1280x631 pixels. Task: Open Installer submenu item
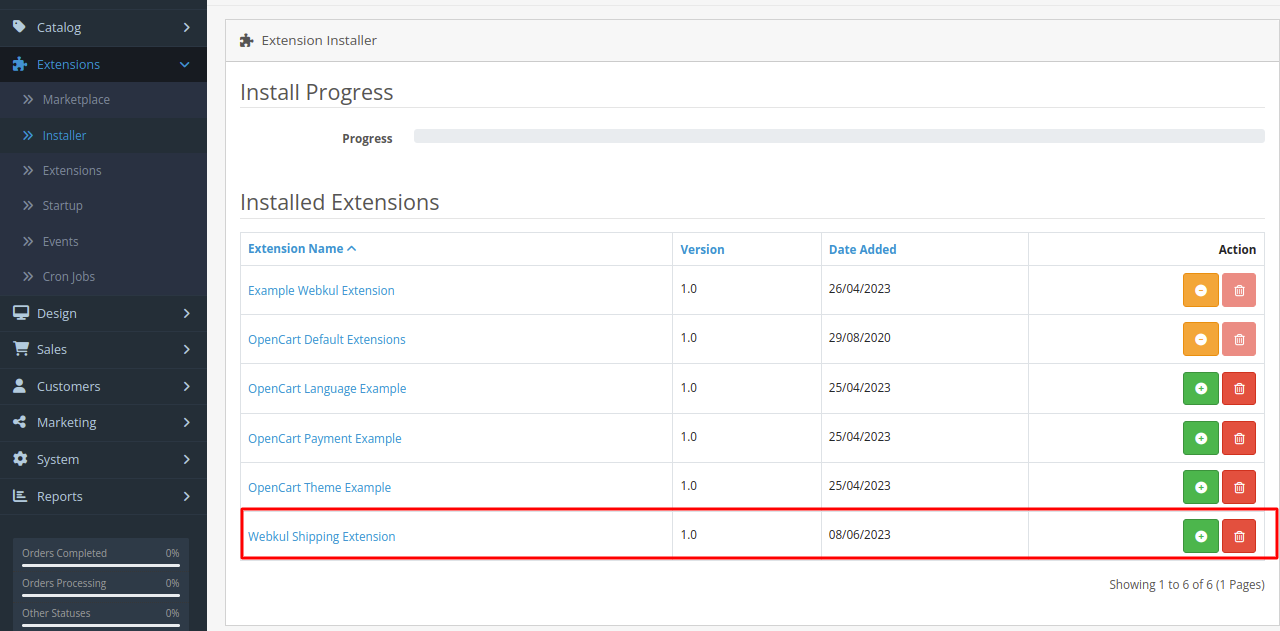coord(64,135)
